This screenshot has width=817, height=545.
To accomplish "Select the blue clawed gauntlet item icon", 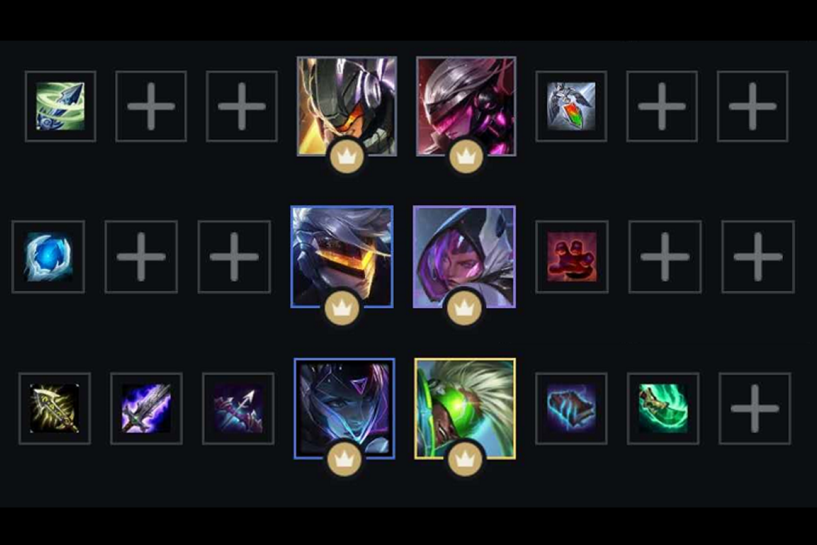I will point(571,408).
